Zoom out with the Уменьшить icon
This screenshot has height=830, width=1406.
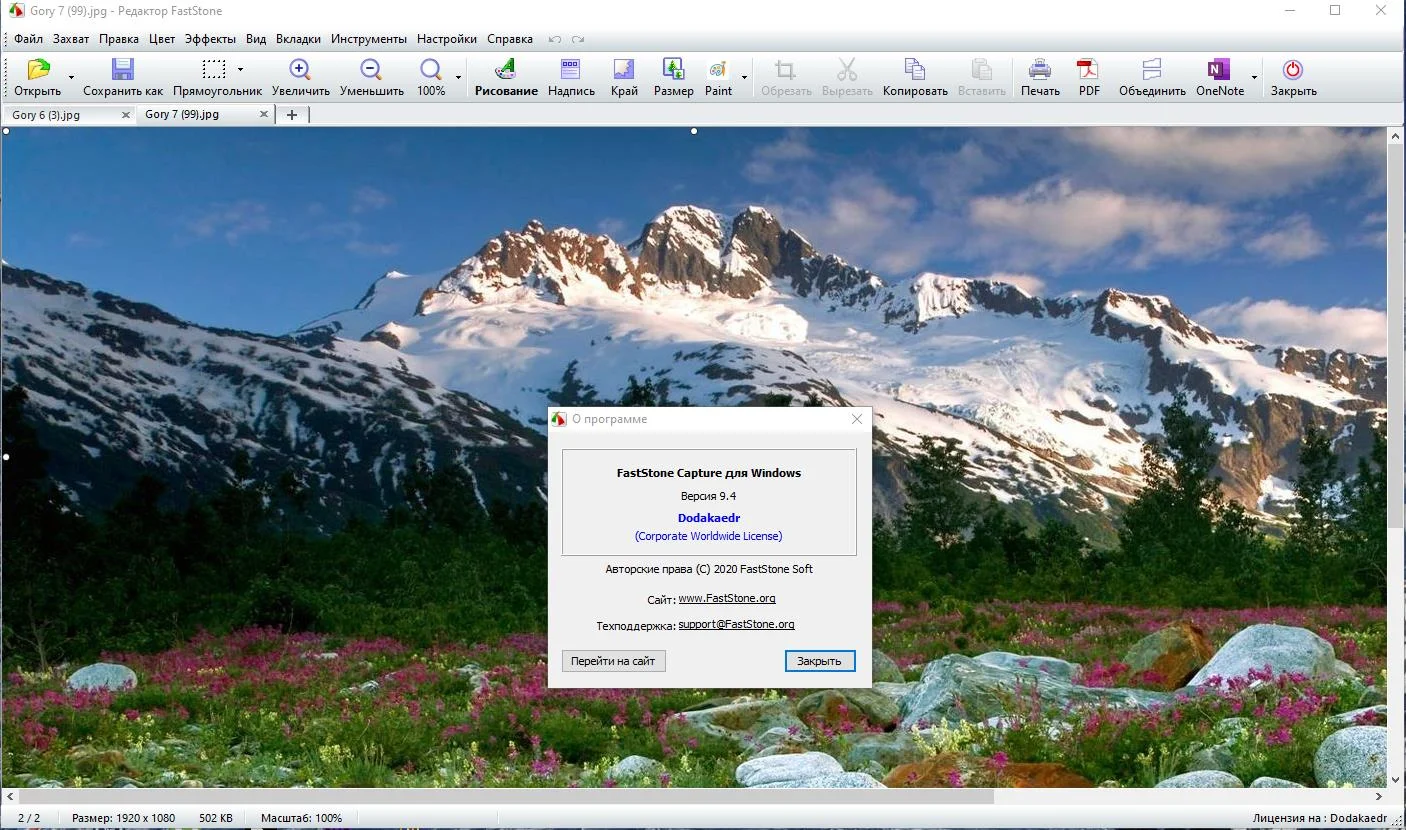pyautogui.click(x=371, y=78)
